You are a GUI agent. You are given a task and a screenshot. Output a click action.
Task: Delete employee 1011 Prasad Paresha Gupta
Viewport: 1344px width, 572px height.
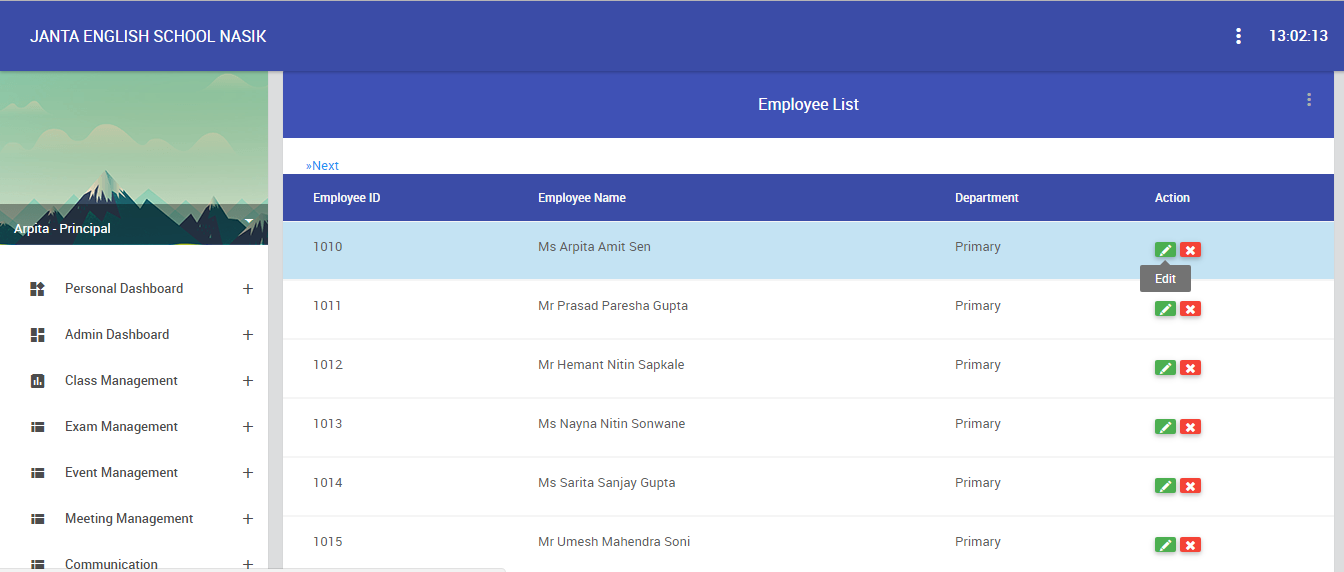[x=1190, y=309]
